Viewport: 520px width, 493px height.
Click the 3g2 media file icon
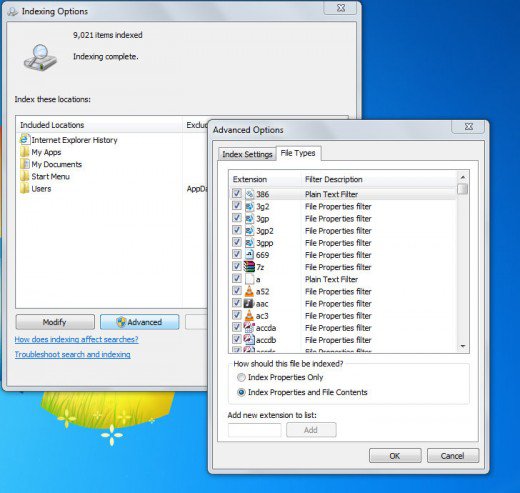[249, 206]
